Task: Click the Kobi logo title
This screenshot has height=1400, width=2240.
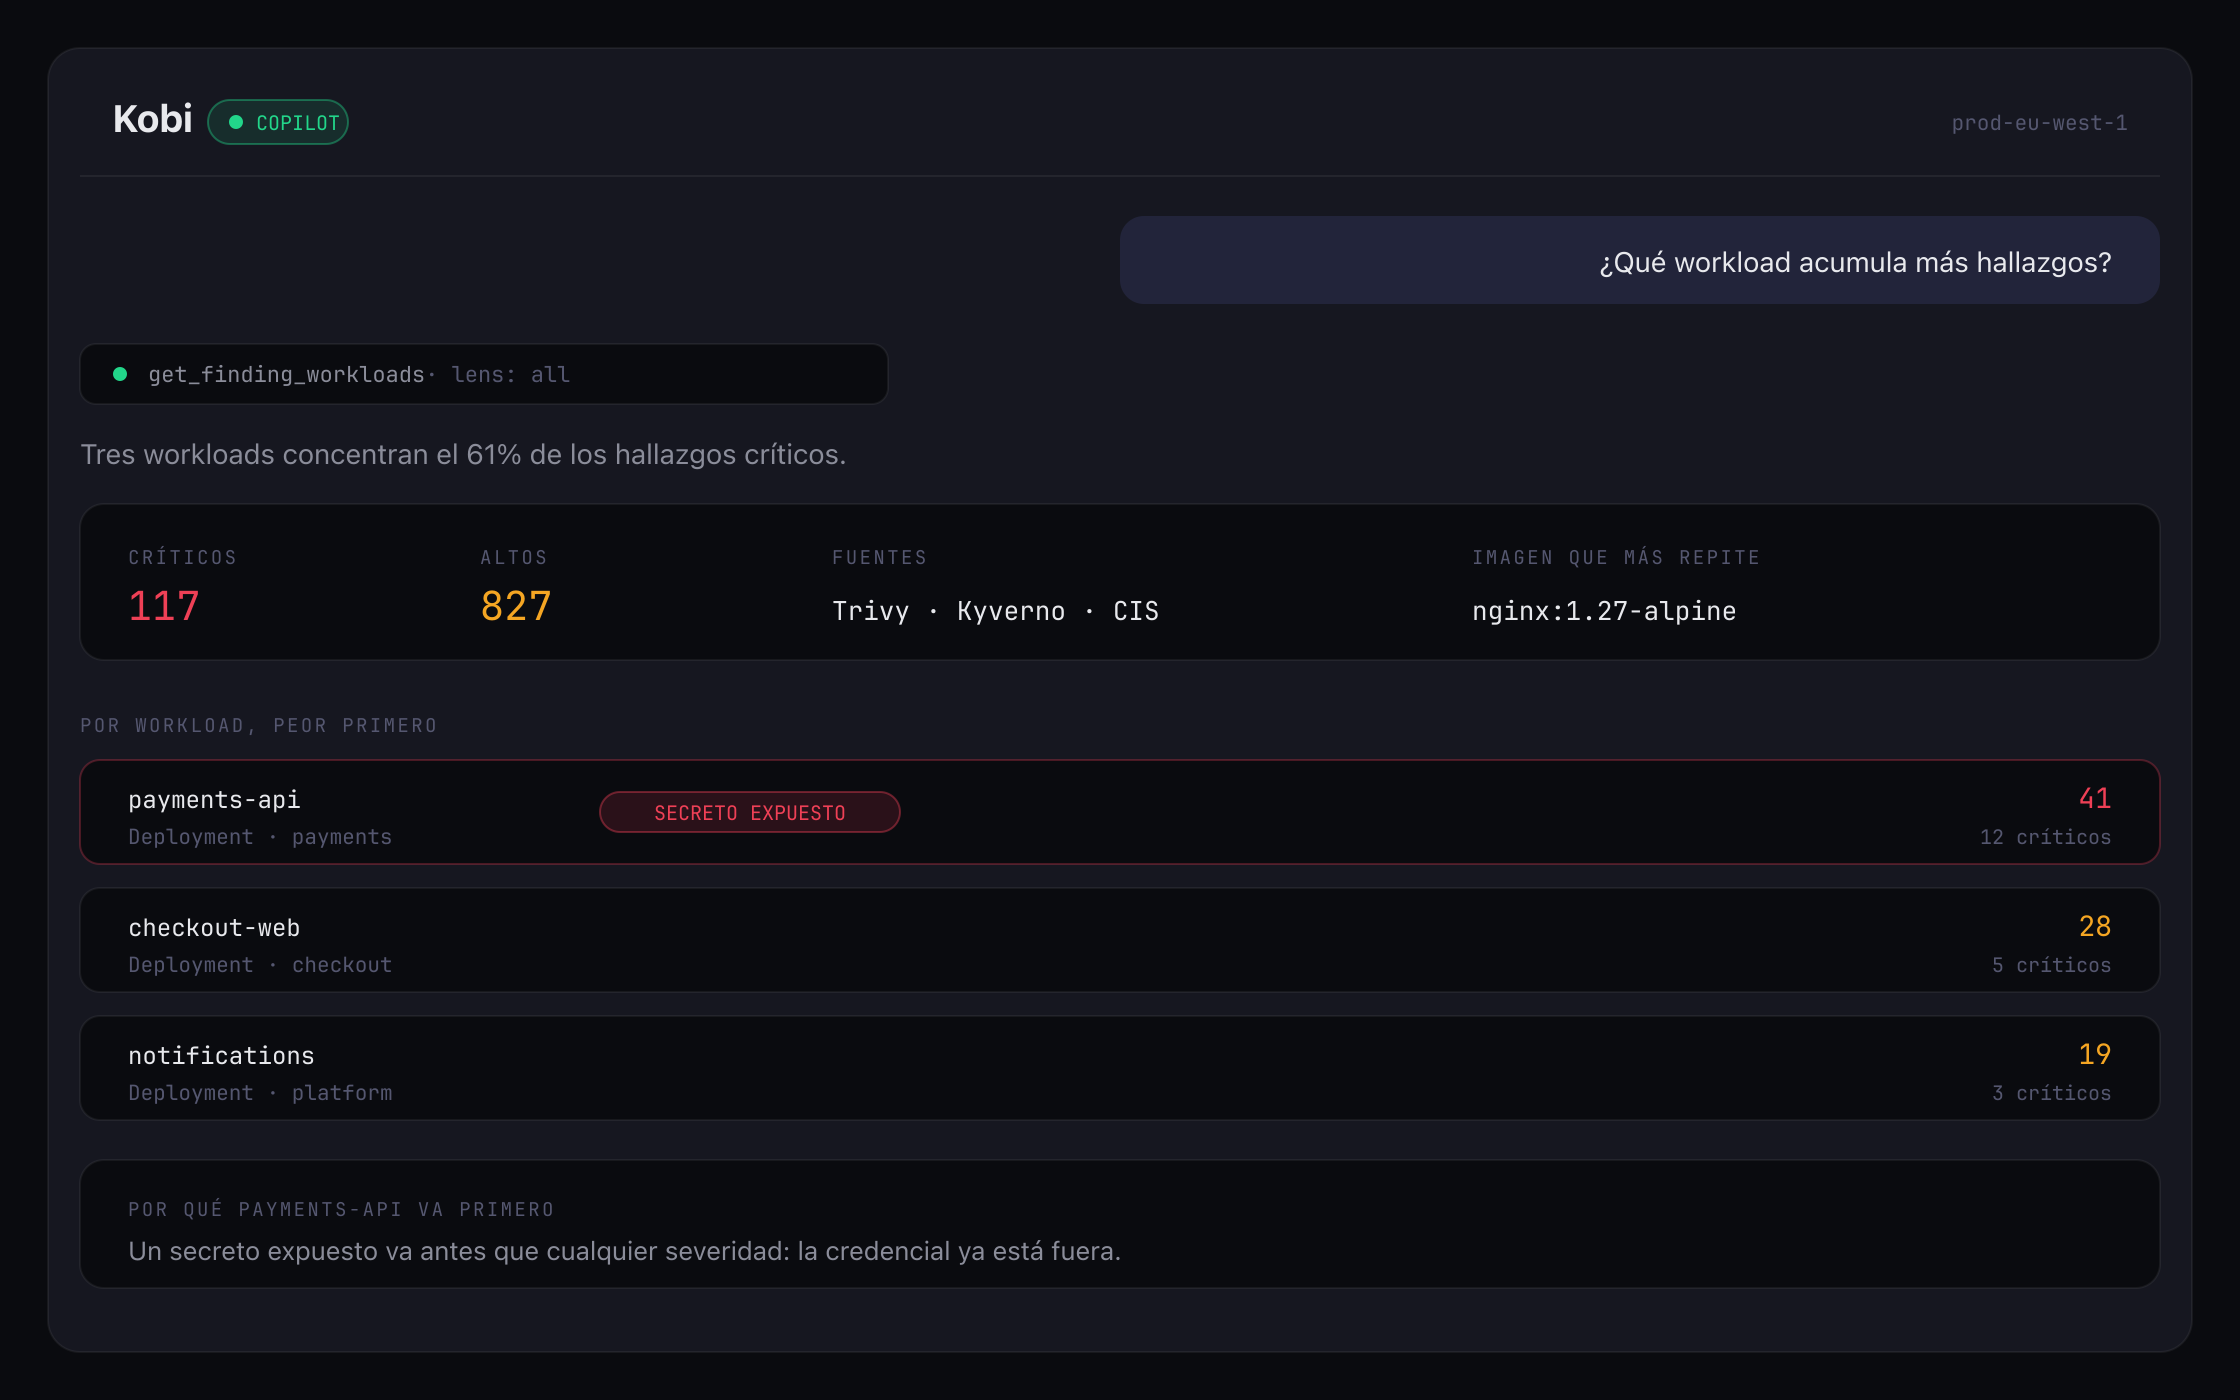Action: [152, 120]
